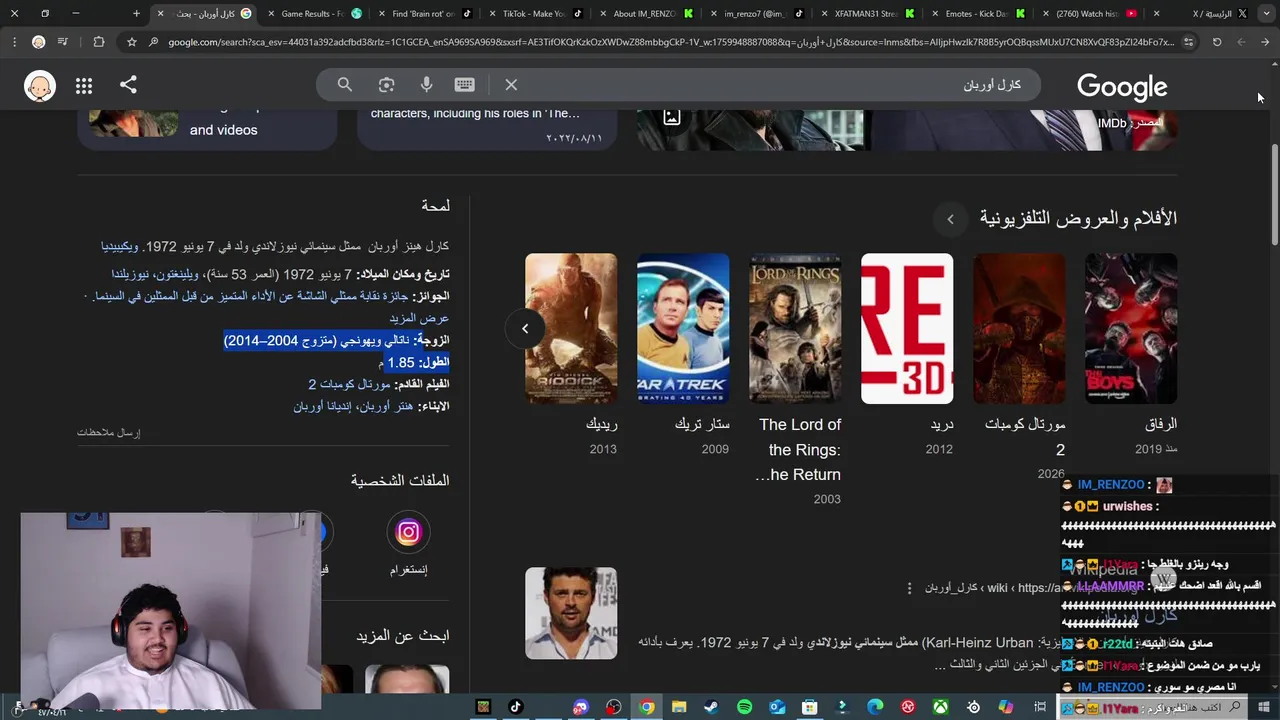Screen dimensions: 1280x720
Task: Open the هنتر أوربان children link
Action: tap(387, 406)
